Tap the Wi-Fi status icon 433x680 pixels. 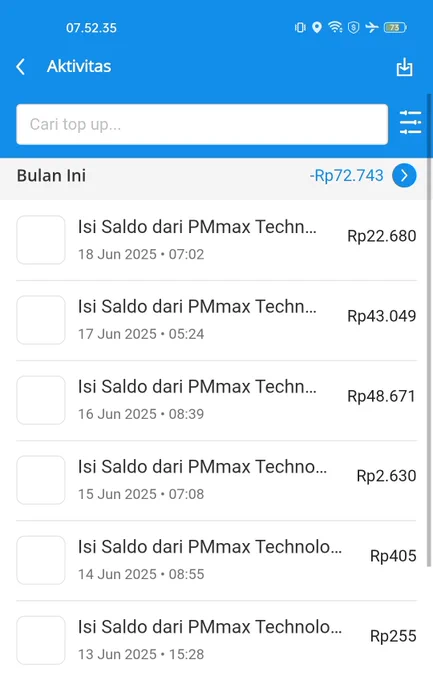click(335, 27)
